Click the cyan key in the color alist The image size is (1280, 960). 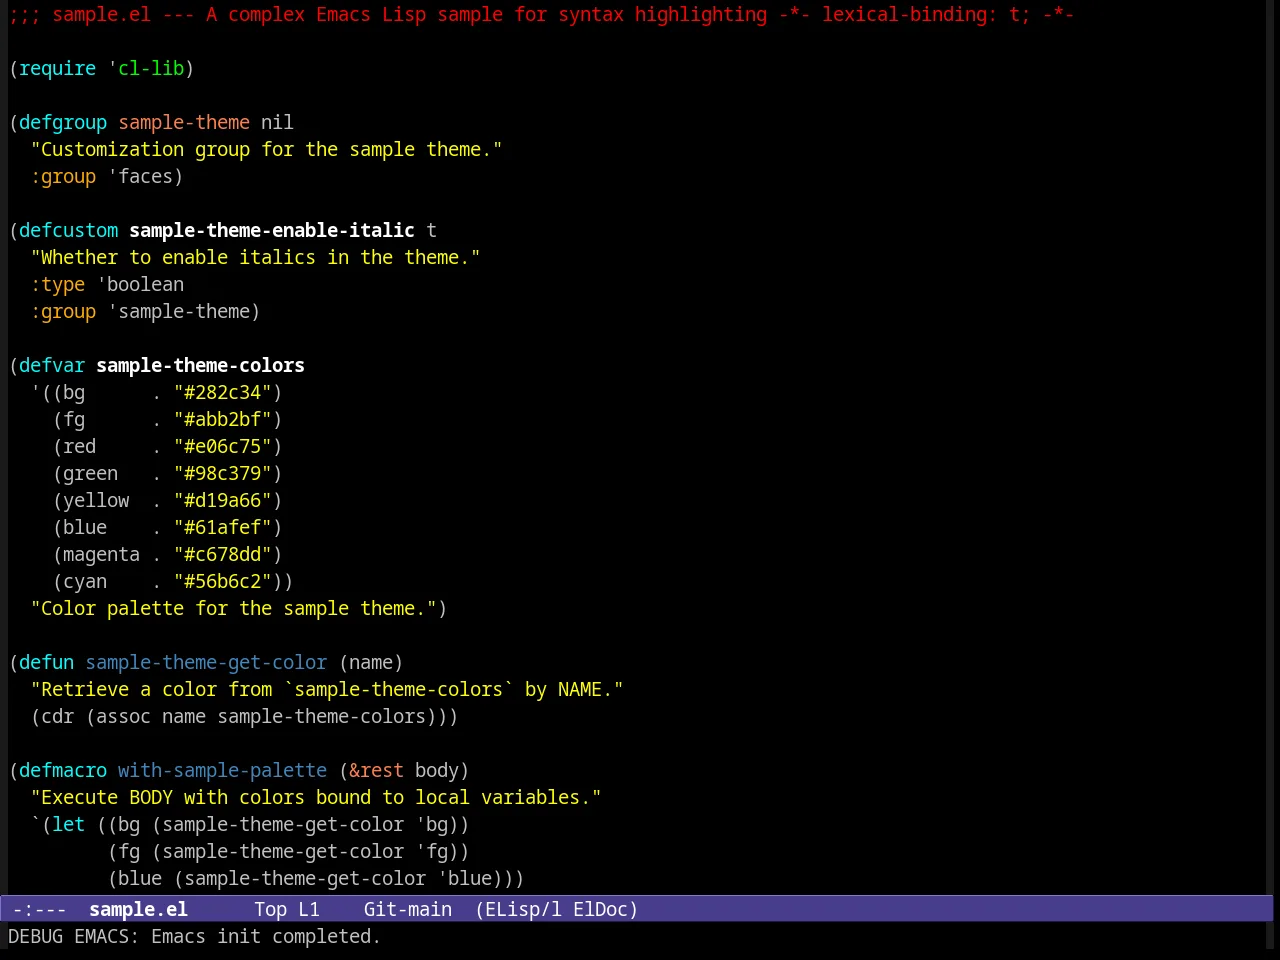pyautogui.click(x=85, y=581)
